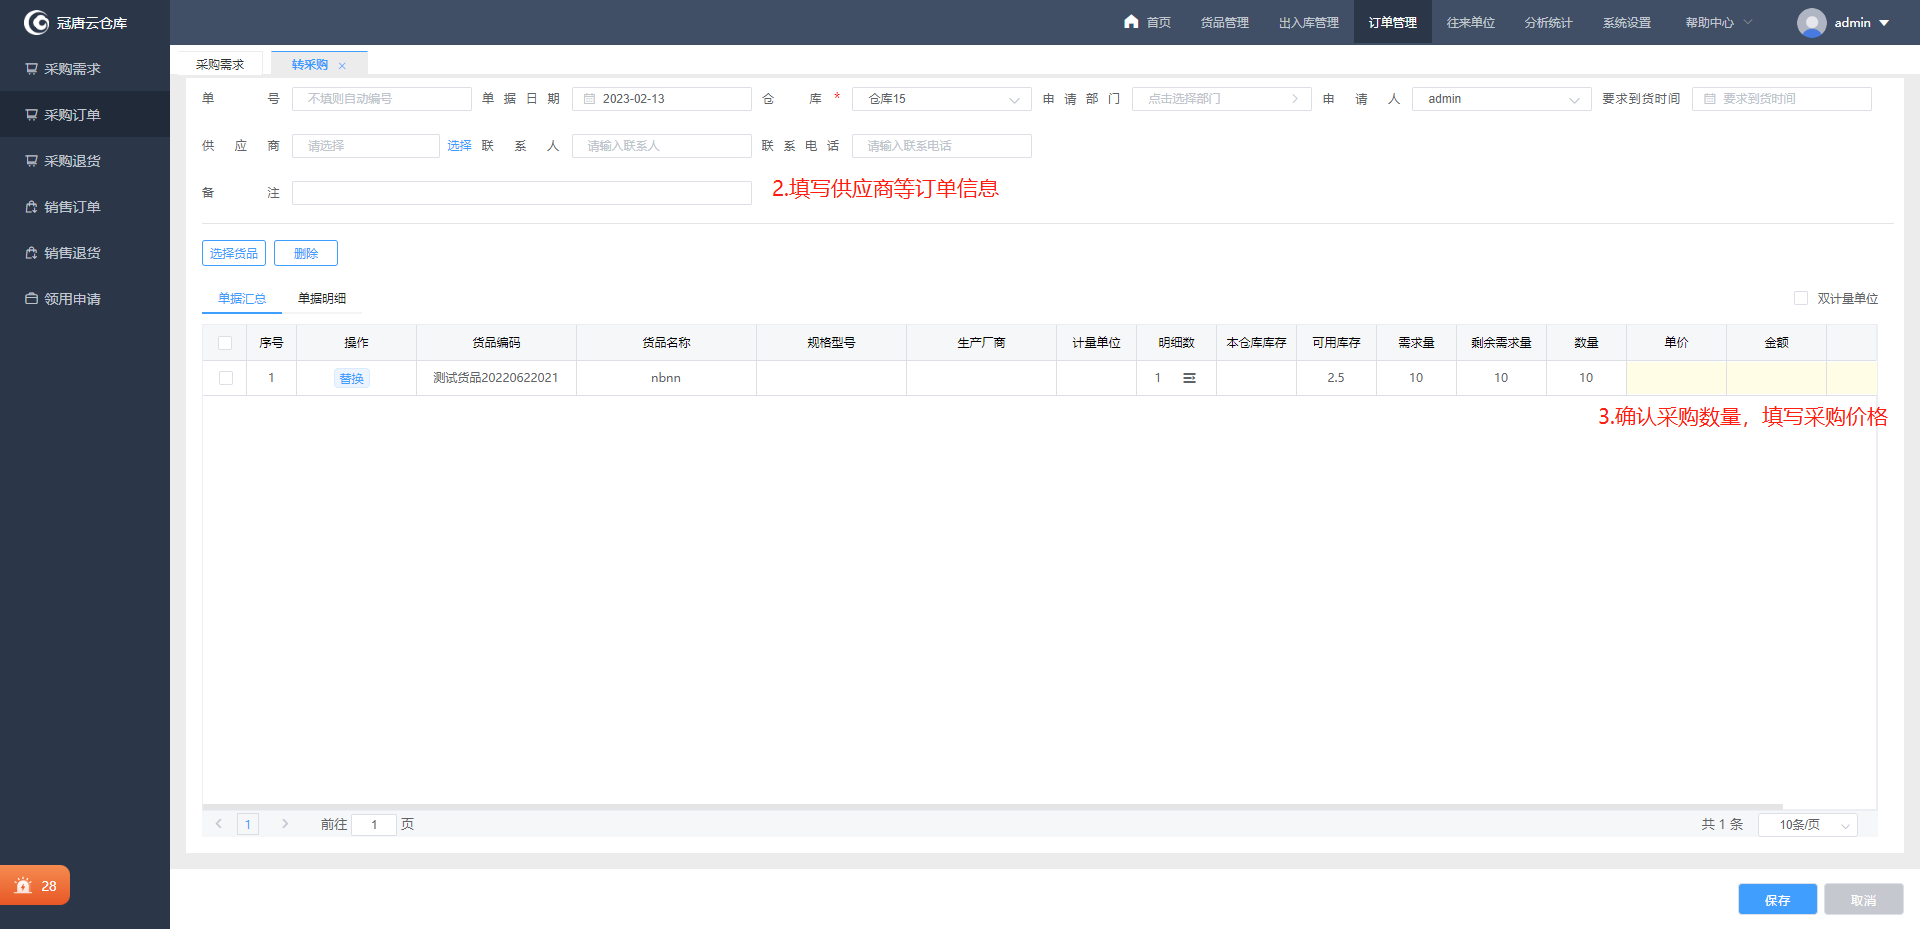Open the 订单管理 menu

click(x=1393, y=22)
